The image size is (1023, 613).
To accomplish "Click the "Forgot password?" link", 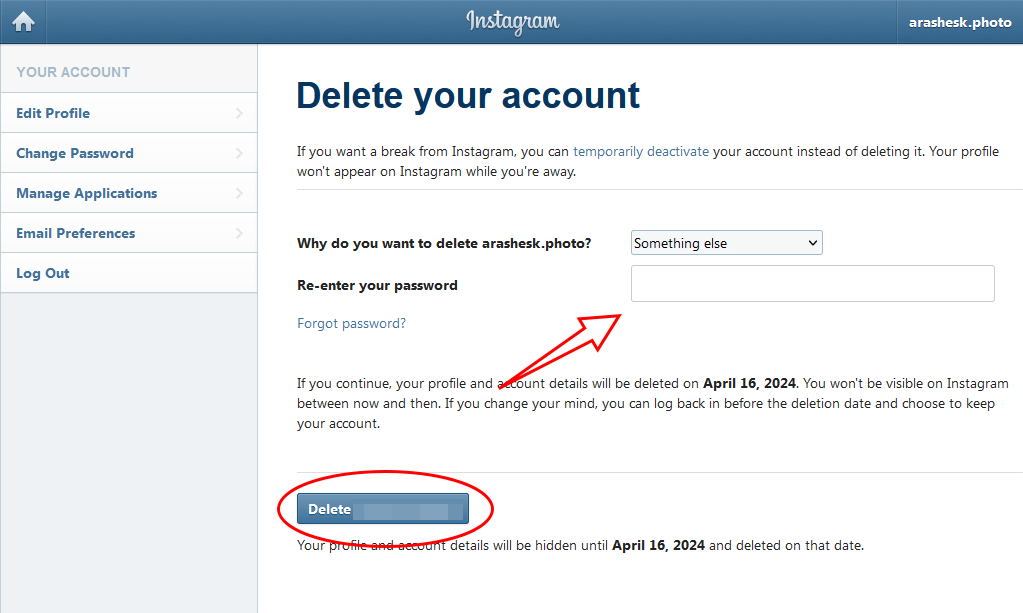I will click(352, 323).
